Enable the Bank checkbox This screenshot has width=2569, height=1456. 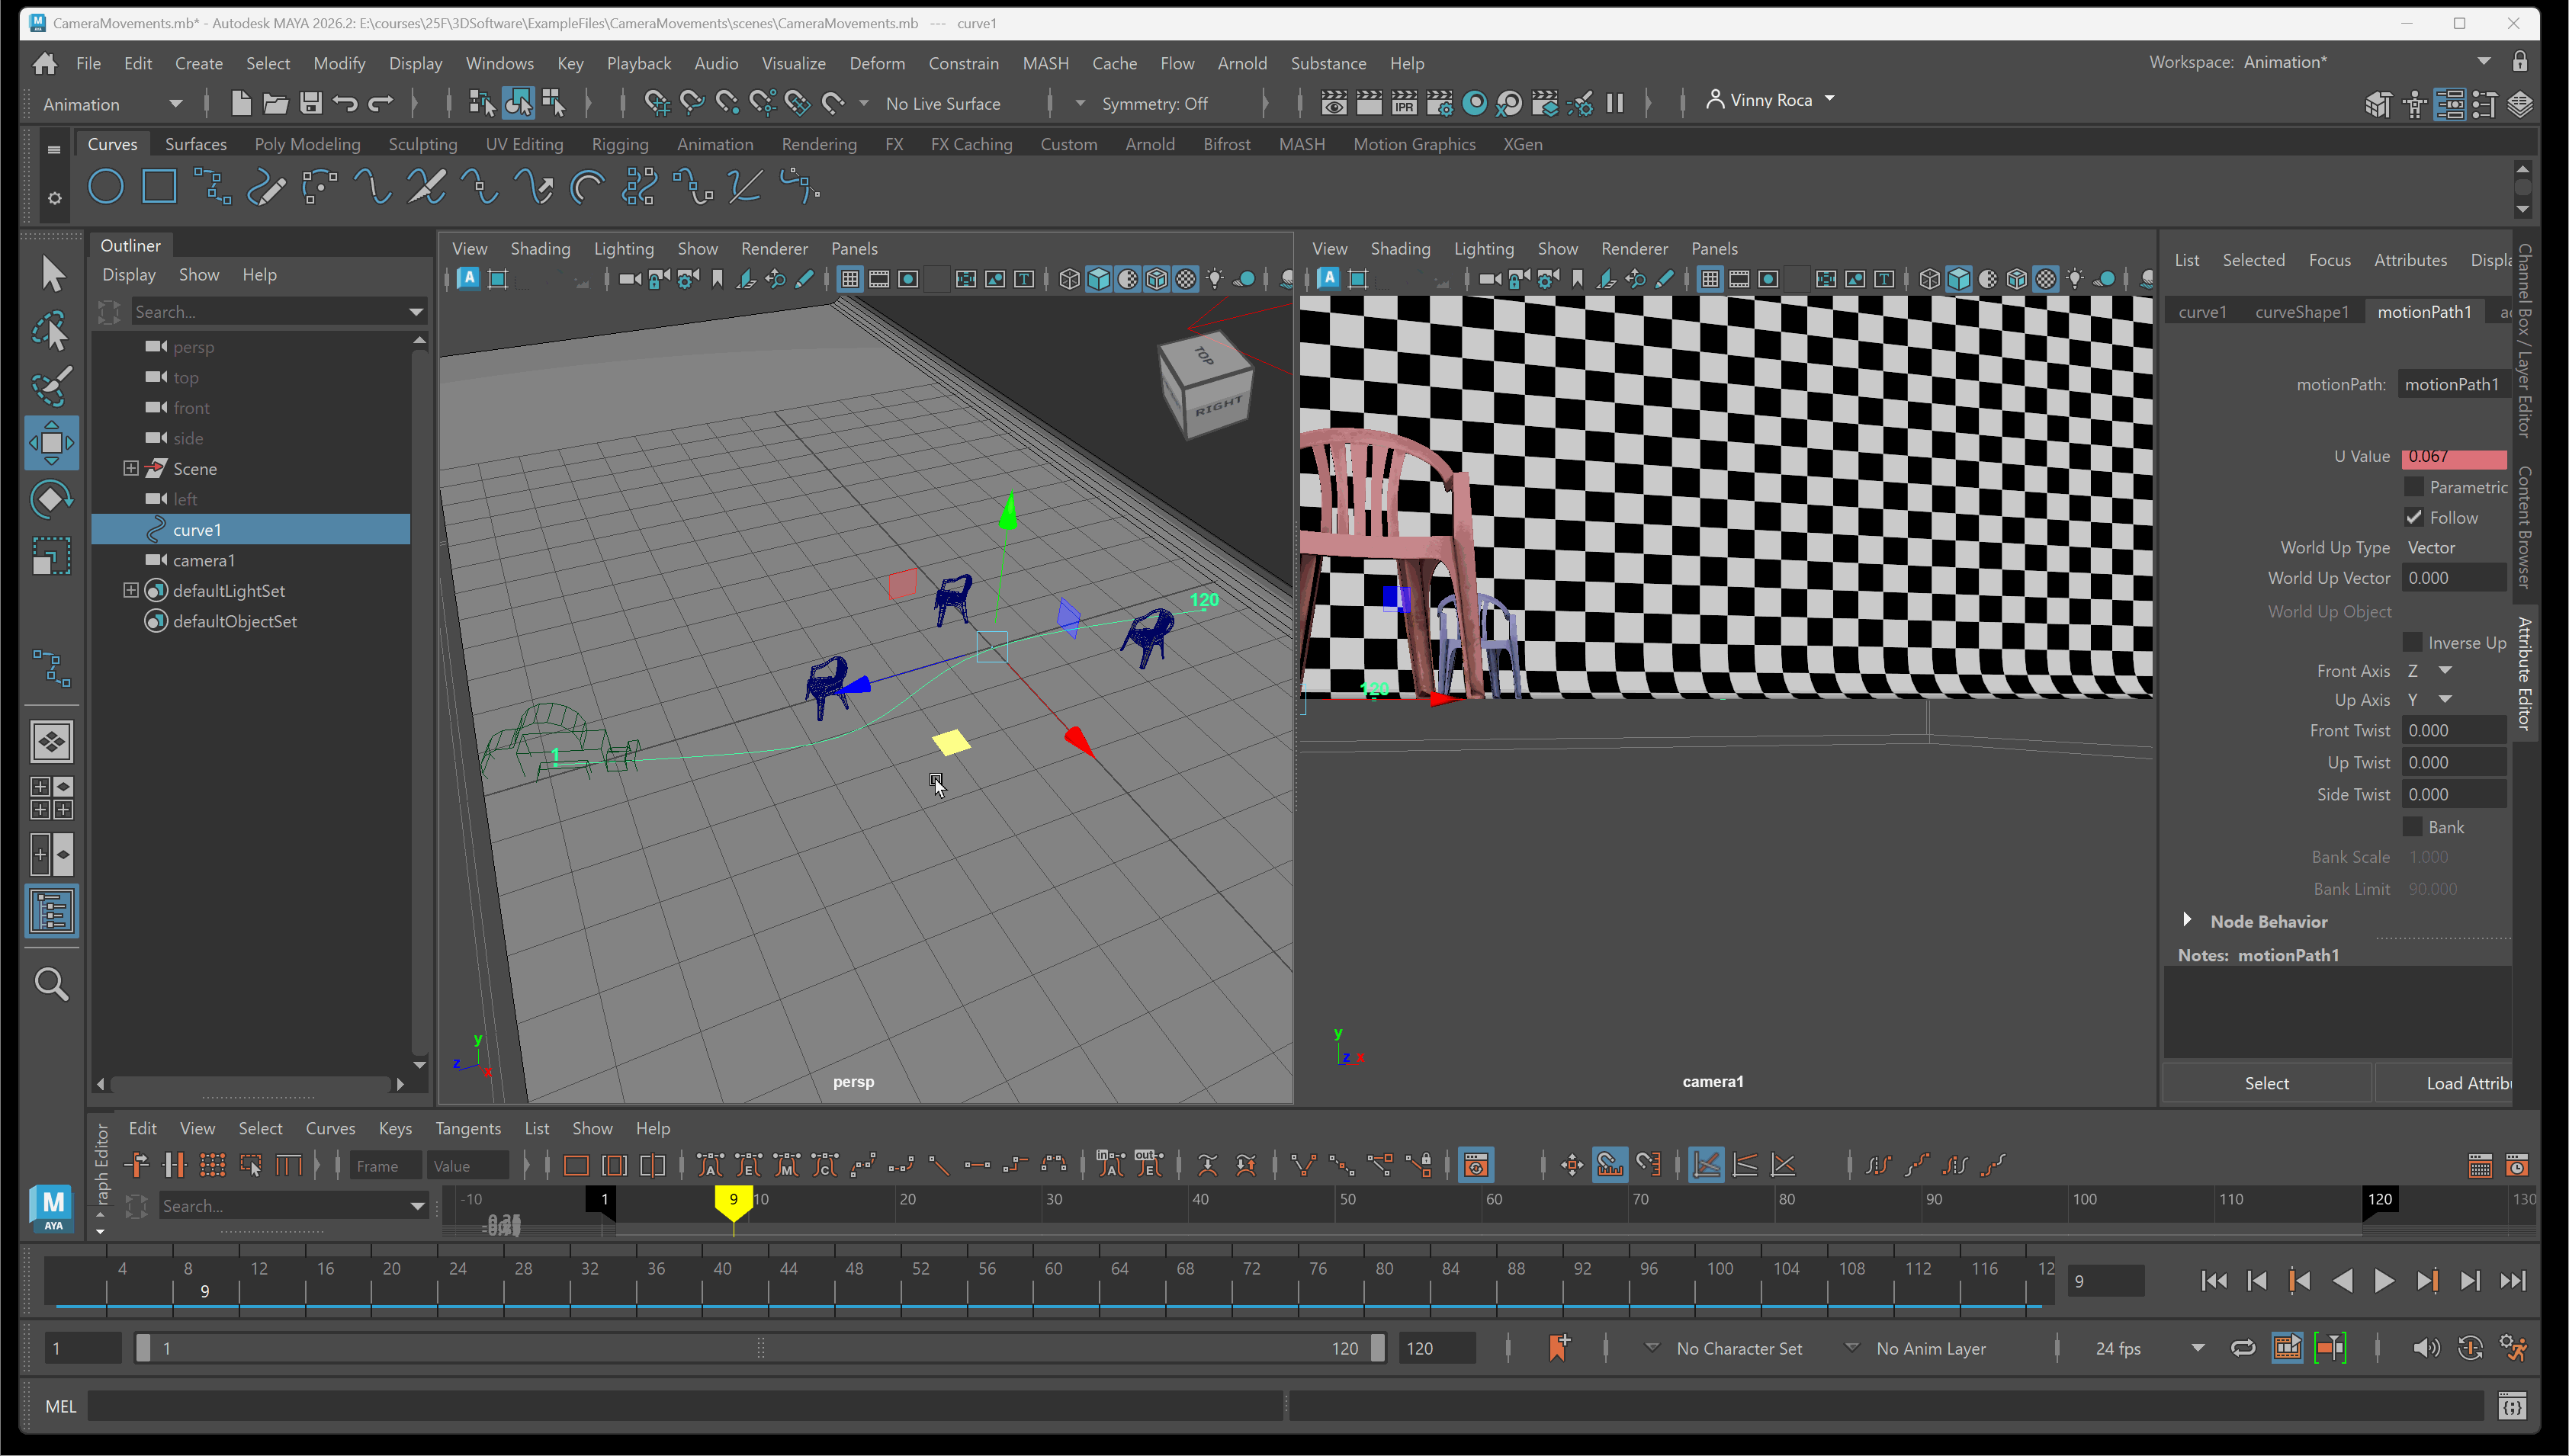(x=2414, y=827)
